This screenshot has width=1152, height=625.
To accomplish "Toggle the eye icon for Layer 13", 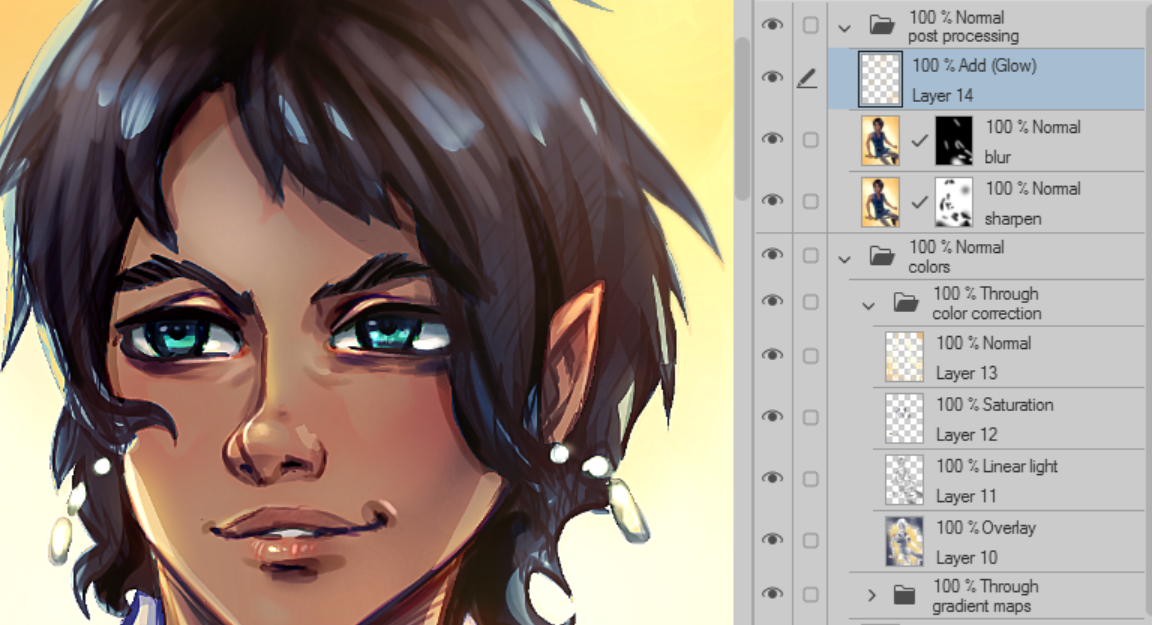I will 771,355.
